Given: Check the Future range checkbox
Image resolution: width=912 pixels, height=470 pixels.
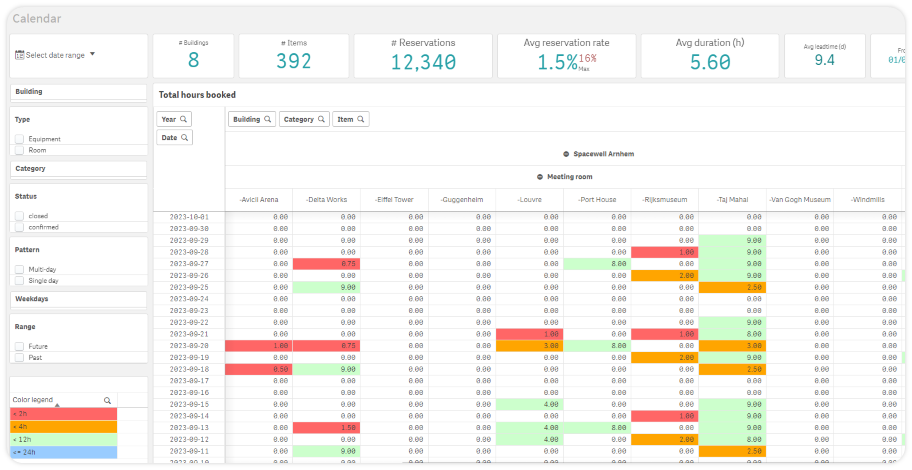Looking at the screenshot, I should pos(20,346).
